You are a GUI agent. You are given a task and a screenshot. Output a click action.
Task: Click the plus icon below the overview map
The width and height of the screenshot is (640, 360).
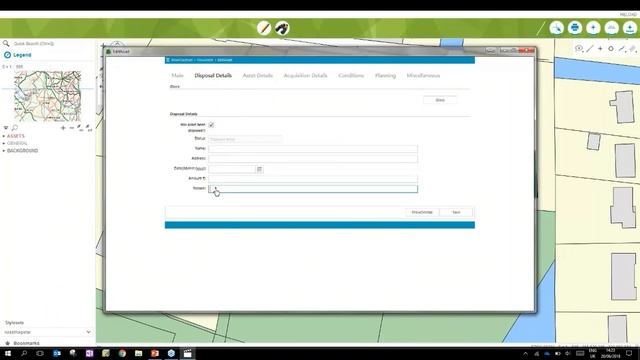point(63,128)
